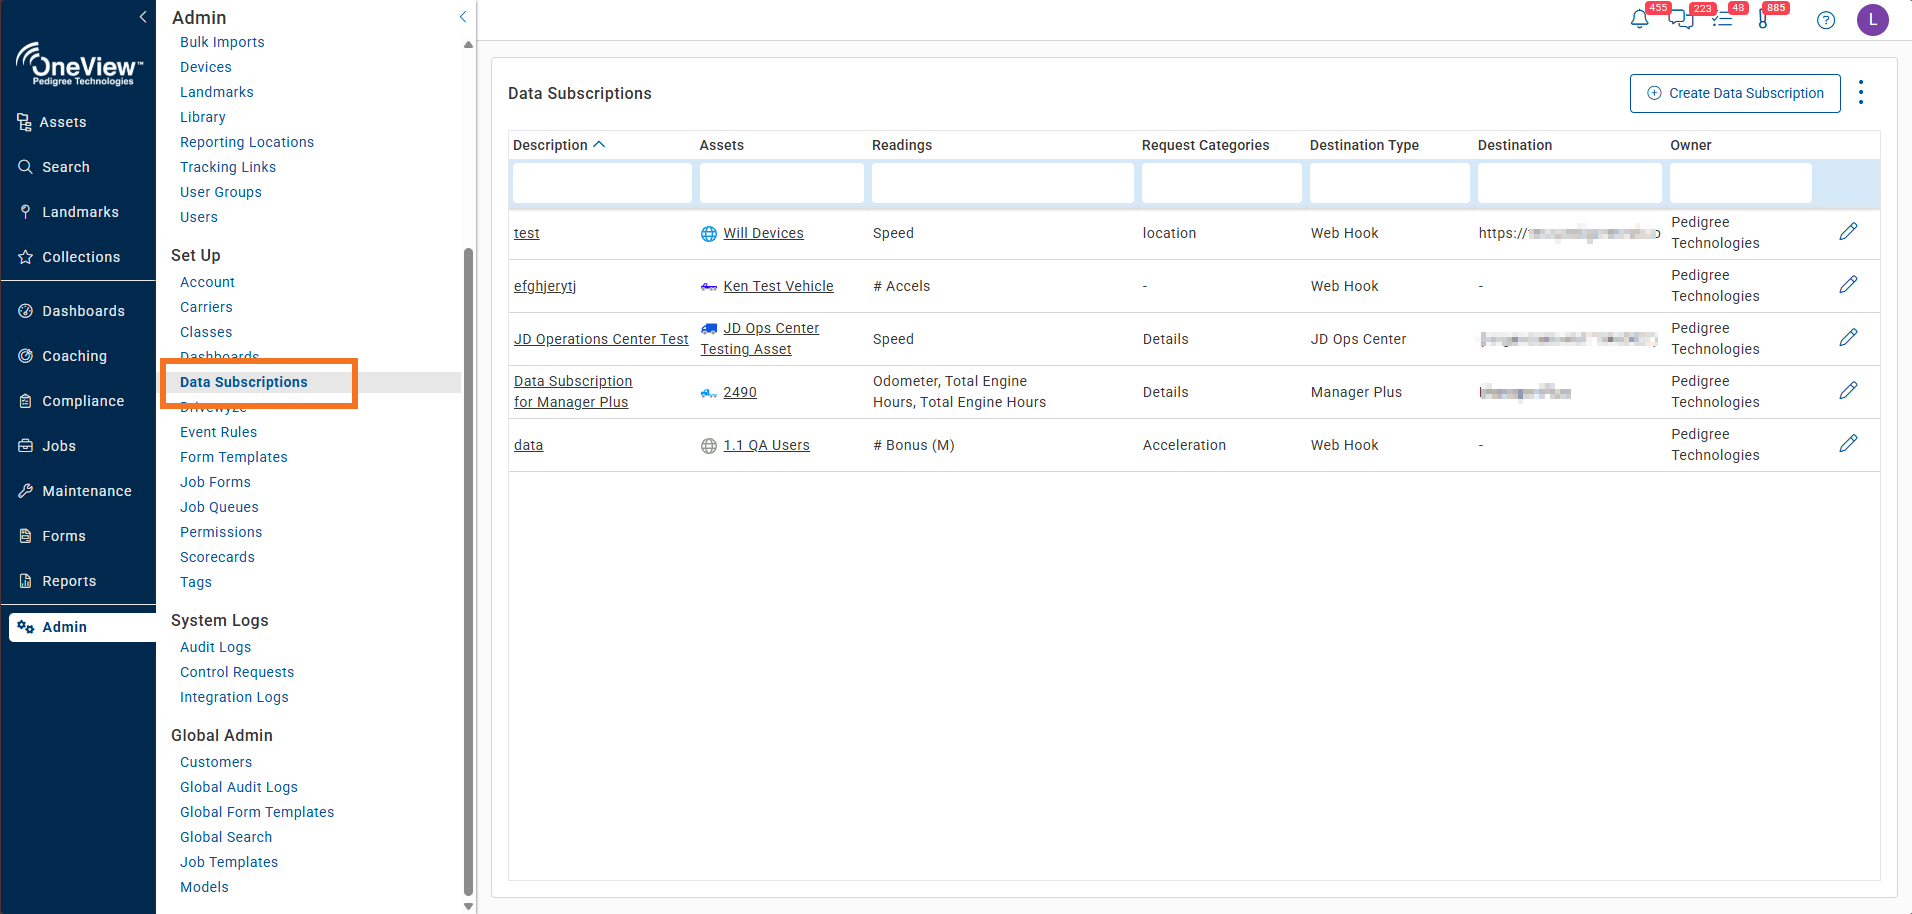1912x914 pixels.
Task: Open Global Search under Global Admin
Action: 226,837
